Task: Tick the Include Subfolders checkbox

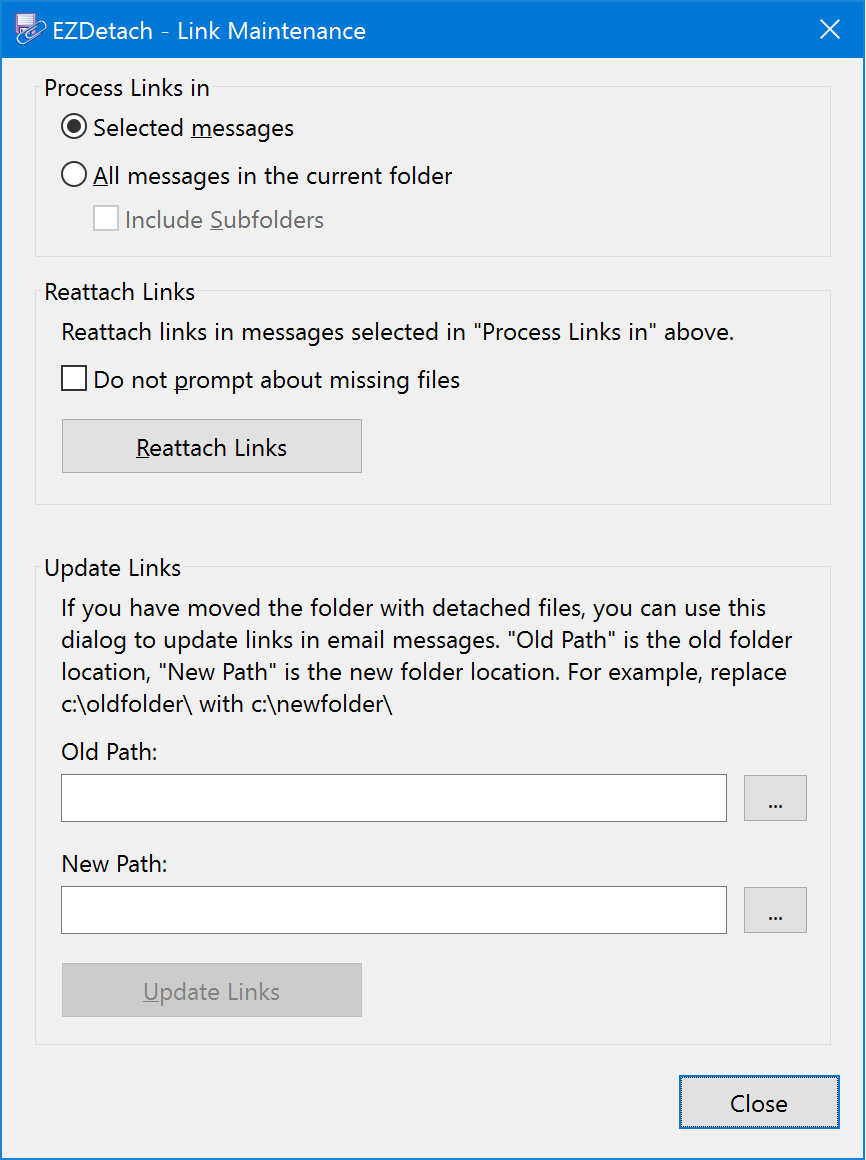Action: [x=106, y=220]
